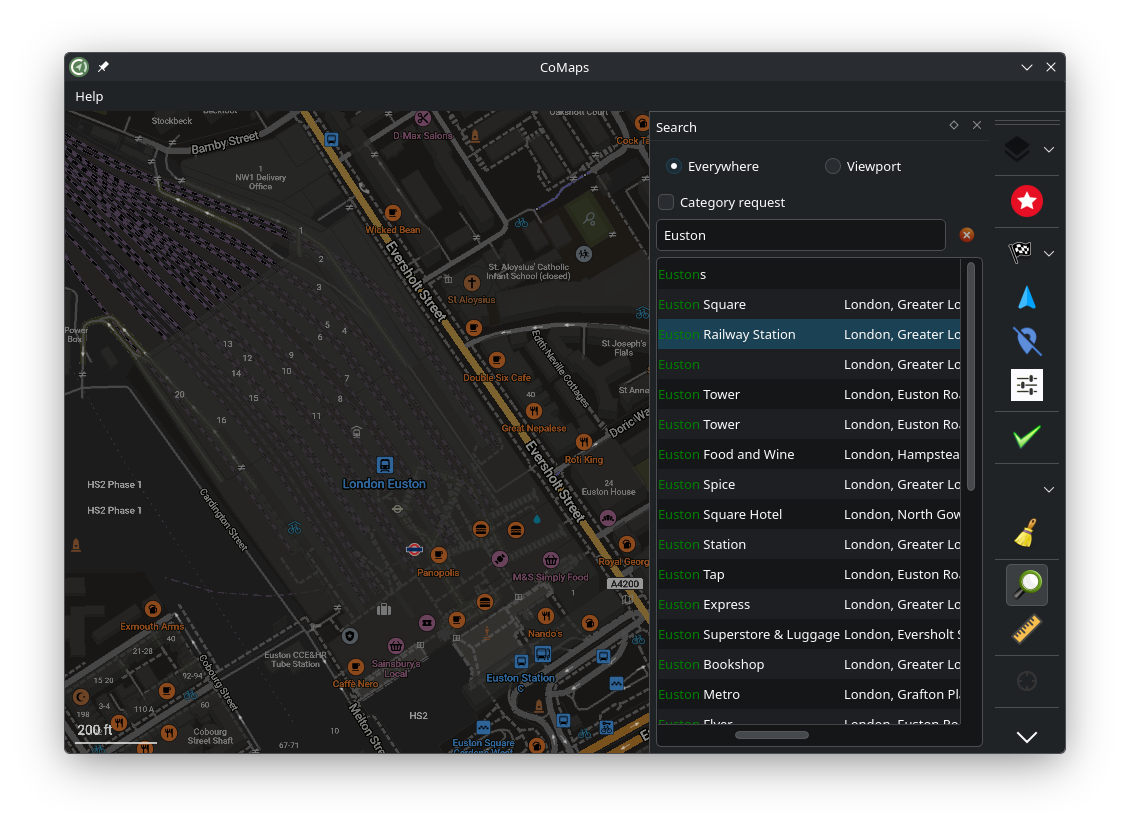Click the Underground roundel on the map
1130x830 pixels.
point(414,550)
